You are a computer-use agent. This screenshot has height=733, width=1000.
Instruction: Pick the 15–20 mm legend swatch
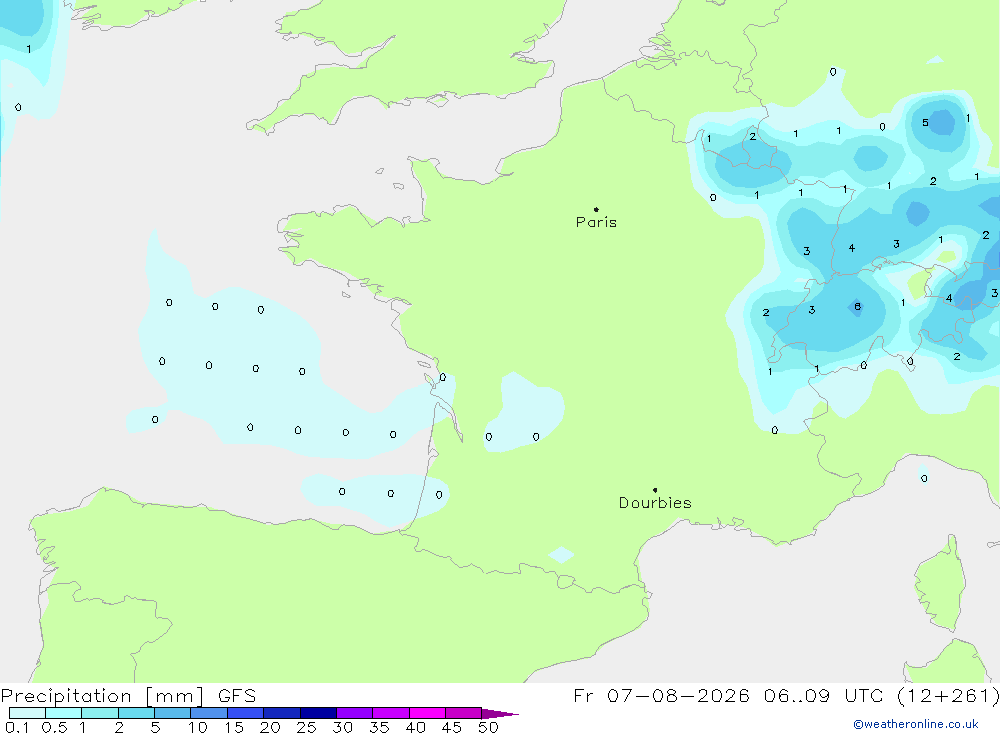click(x=246, y=713)
